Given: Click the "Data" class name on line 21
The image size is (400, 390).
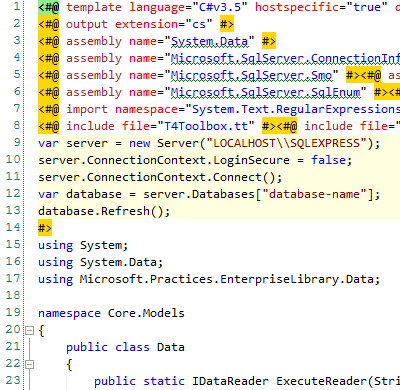Looking at the screenshot, I should pos(171,347).
